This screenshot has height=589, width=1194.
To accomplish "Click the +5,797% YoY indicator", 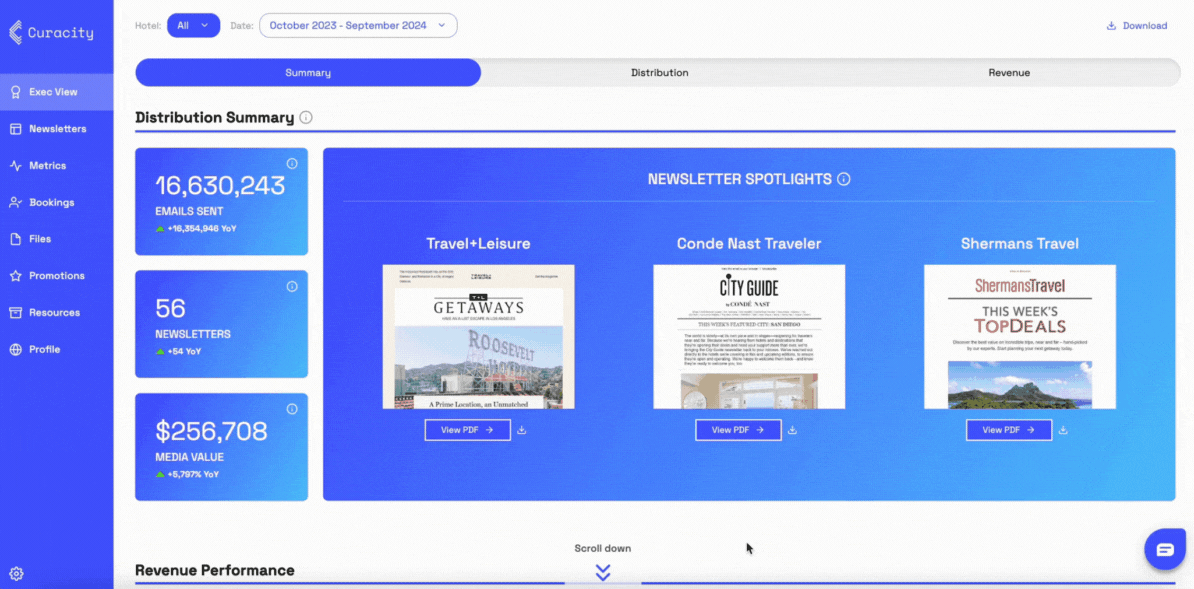I will [187, 474].
